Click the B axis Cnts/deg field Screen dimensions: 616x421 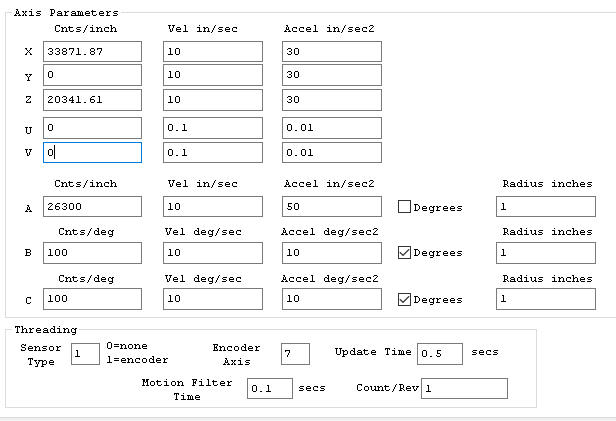[92, 253]
